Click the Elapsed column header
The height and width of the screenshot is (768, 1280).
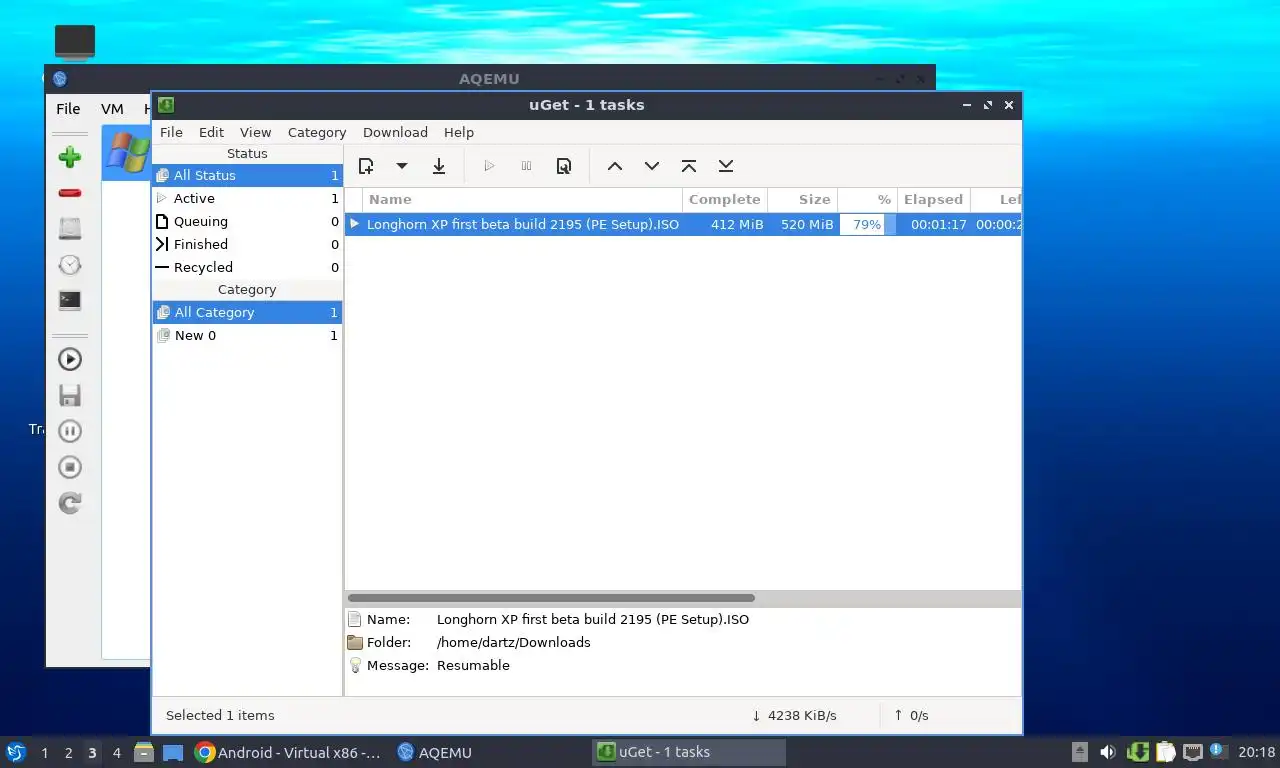click(x=933, y=199)
